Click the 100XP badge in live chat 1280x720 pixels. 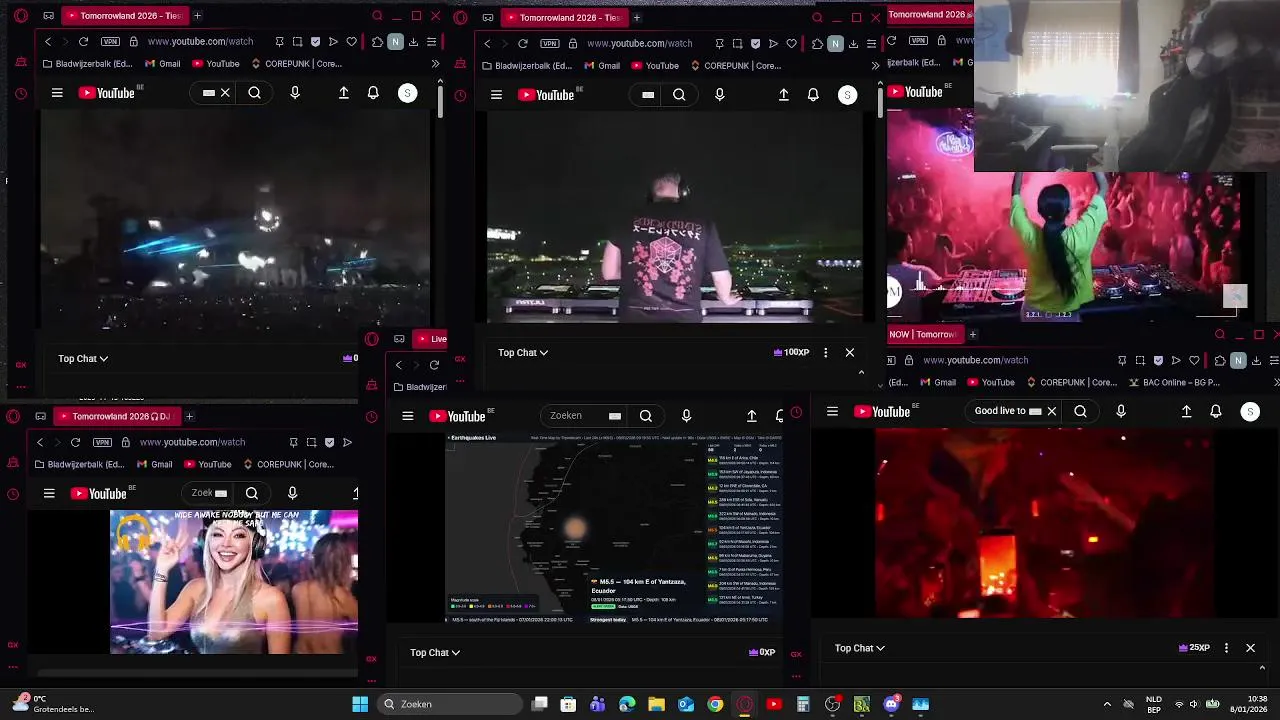[791, 352]
